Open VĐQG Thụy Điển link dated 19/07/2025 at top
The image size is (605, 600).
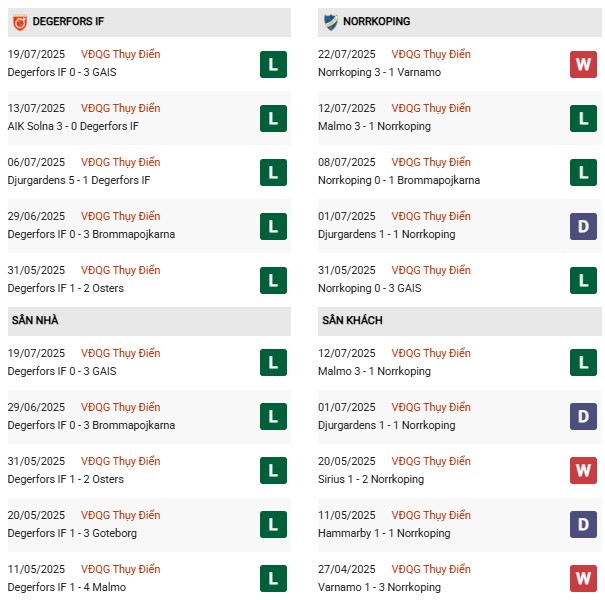(122, 54)
